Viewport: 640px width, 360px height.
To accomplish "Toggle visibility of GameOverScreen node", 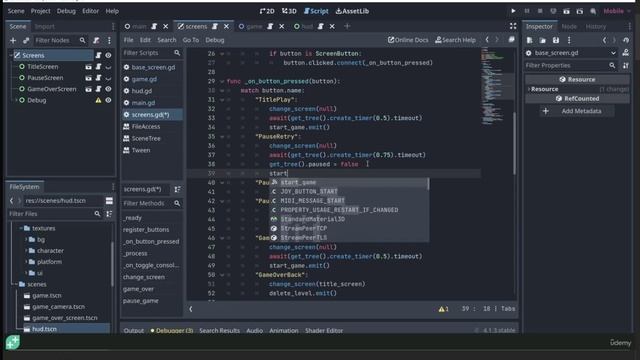I will pos(108,89).
